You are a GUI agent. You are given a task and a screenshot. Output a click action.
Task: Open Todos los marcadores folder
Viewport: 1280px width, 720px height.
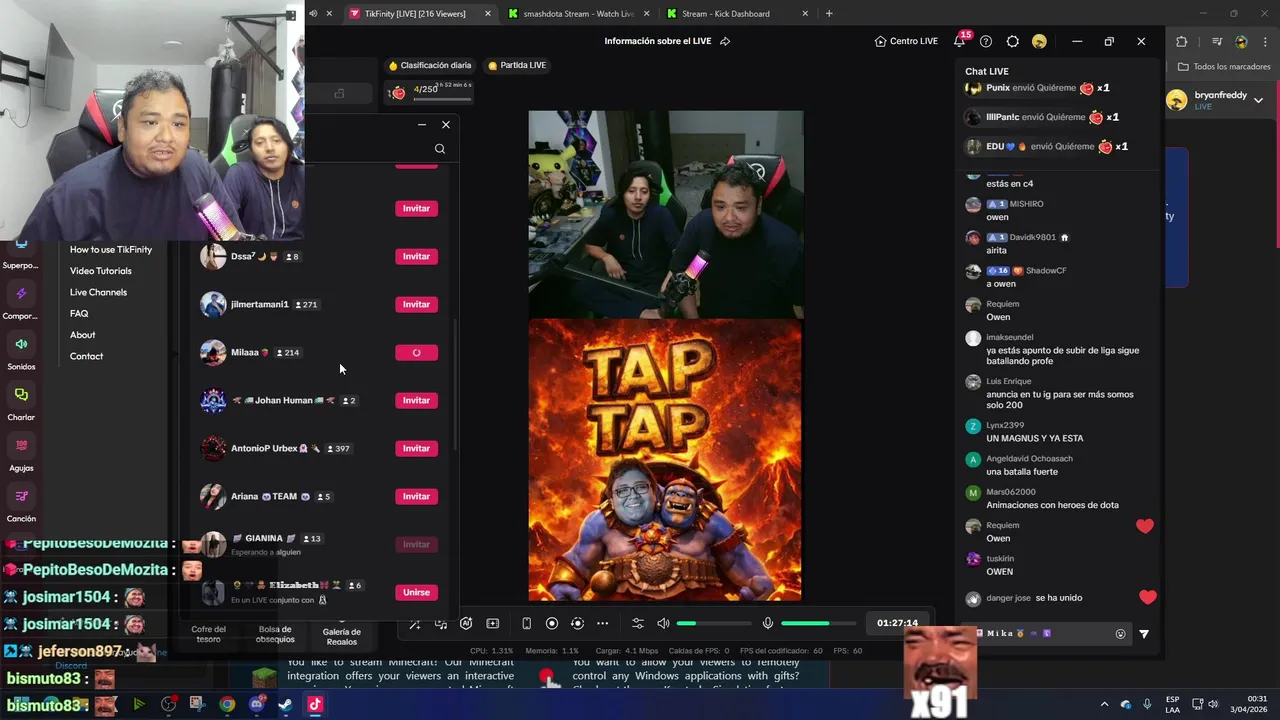1225,67
